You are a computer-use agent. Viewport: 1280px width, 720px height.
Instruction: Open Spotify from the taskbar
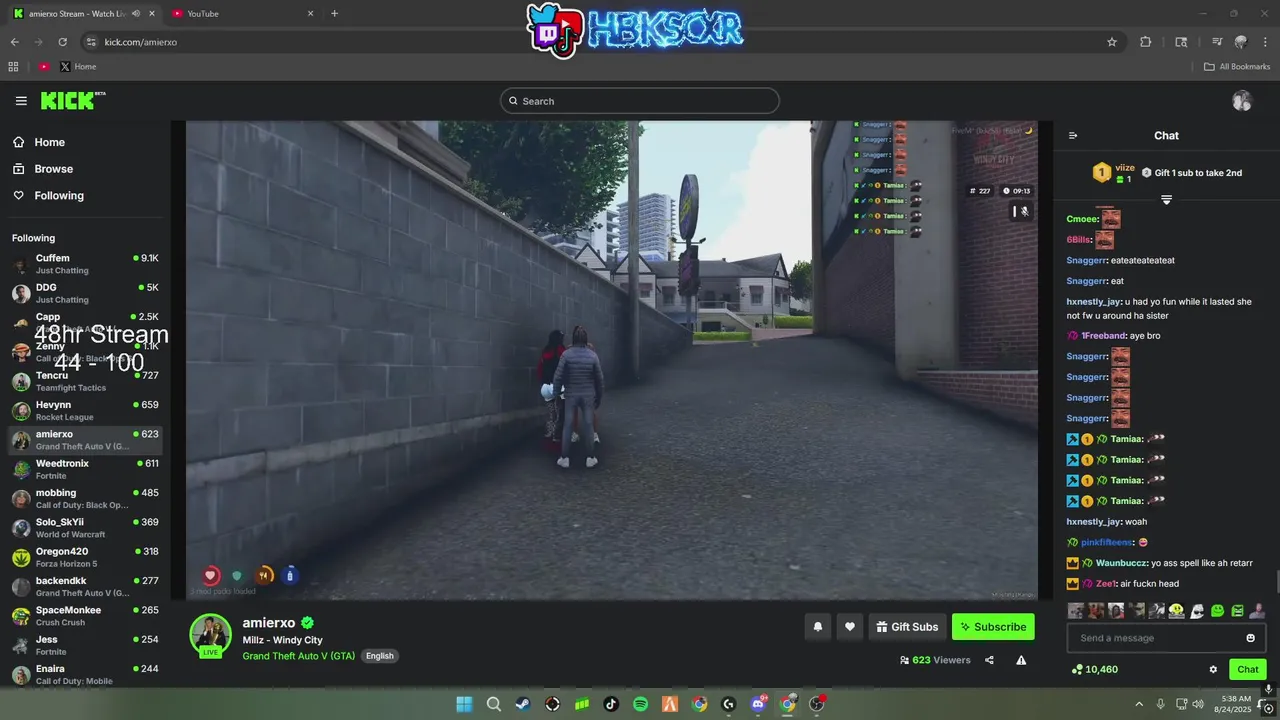pyautogui.click(x=641, y=704)
